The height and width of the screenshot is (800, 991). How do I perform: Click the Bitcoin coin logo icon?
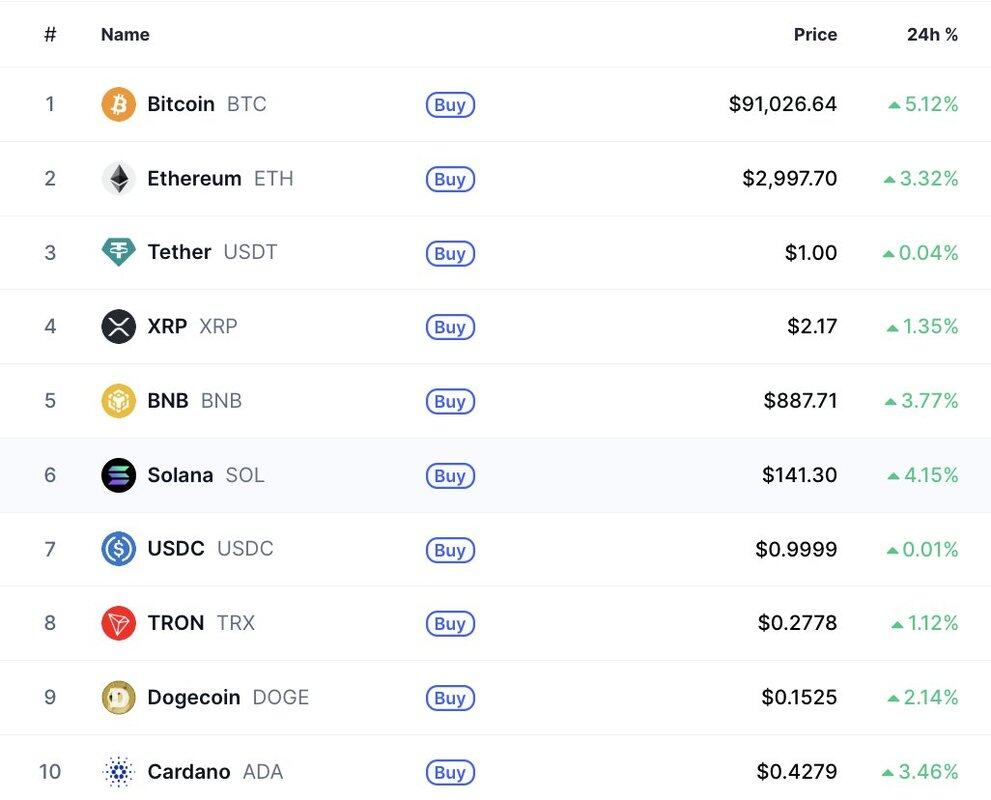(118, 104)
